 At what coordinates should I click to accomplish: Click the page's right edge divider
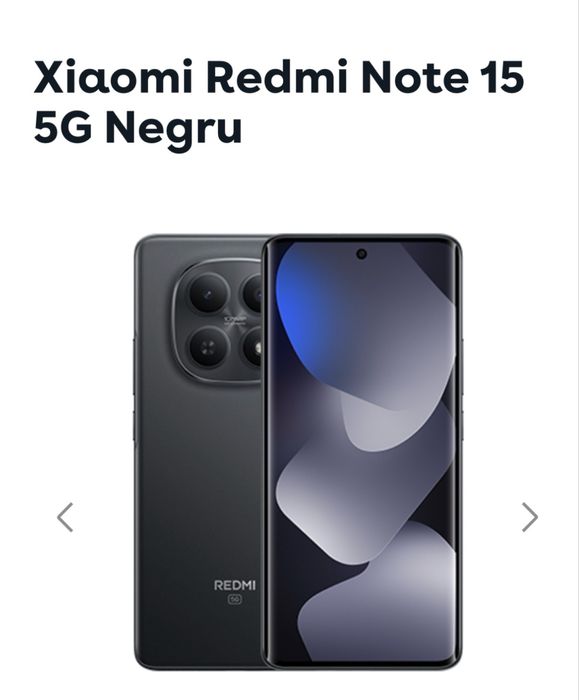click(577, 350)
